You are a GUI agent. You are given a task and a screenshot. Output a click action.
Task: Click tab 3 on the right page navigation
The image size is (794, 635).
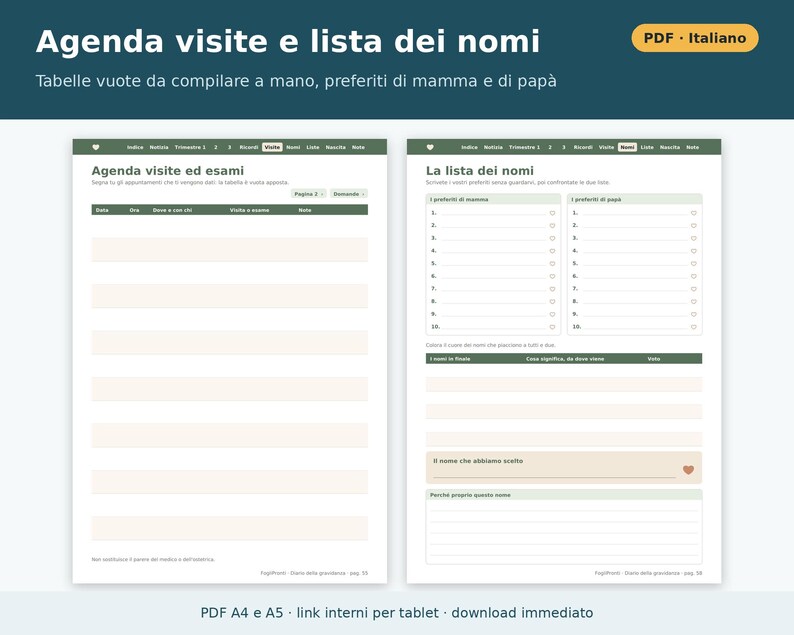[564, 147]
